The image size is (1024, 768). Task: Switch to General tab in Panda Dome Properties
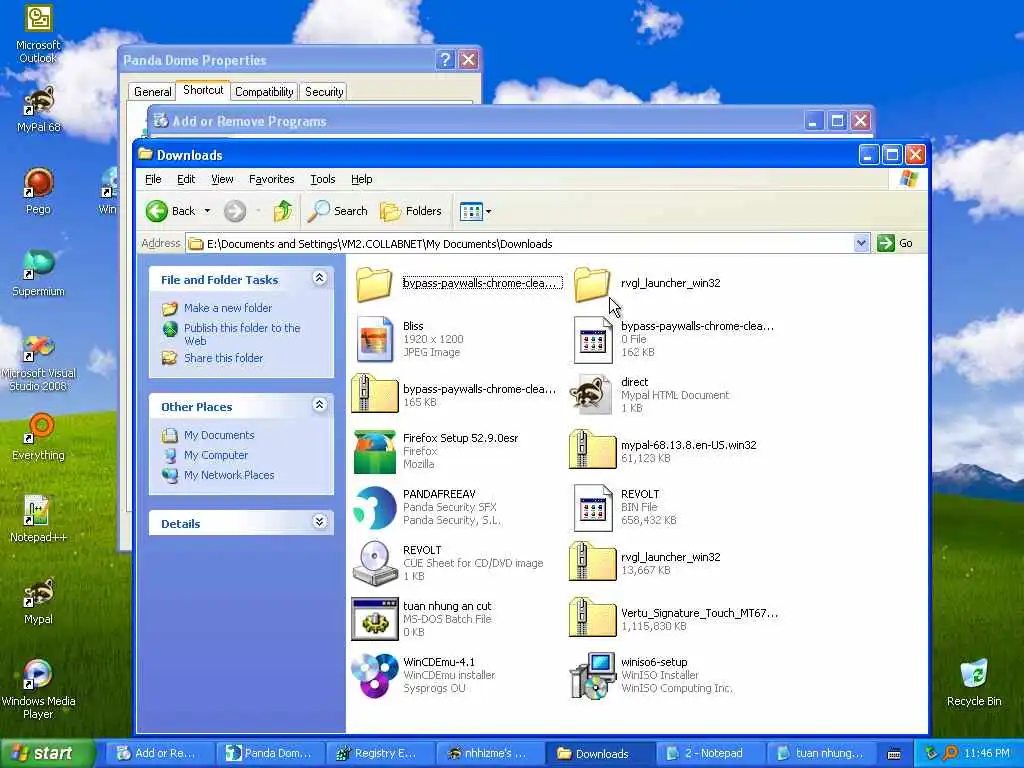click(x=152, y=91)
